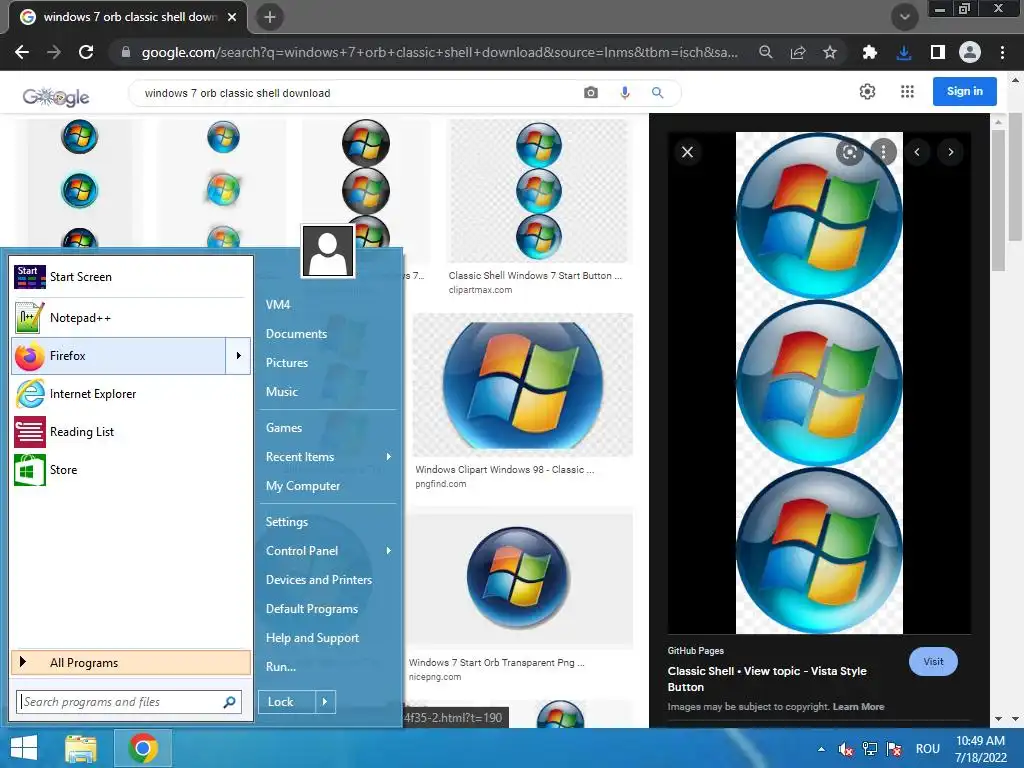Open Chrome side panel icon
1024x768 pixels.
click(x=938, y=52)
